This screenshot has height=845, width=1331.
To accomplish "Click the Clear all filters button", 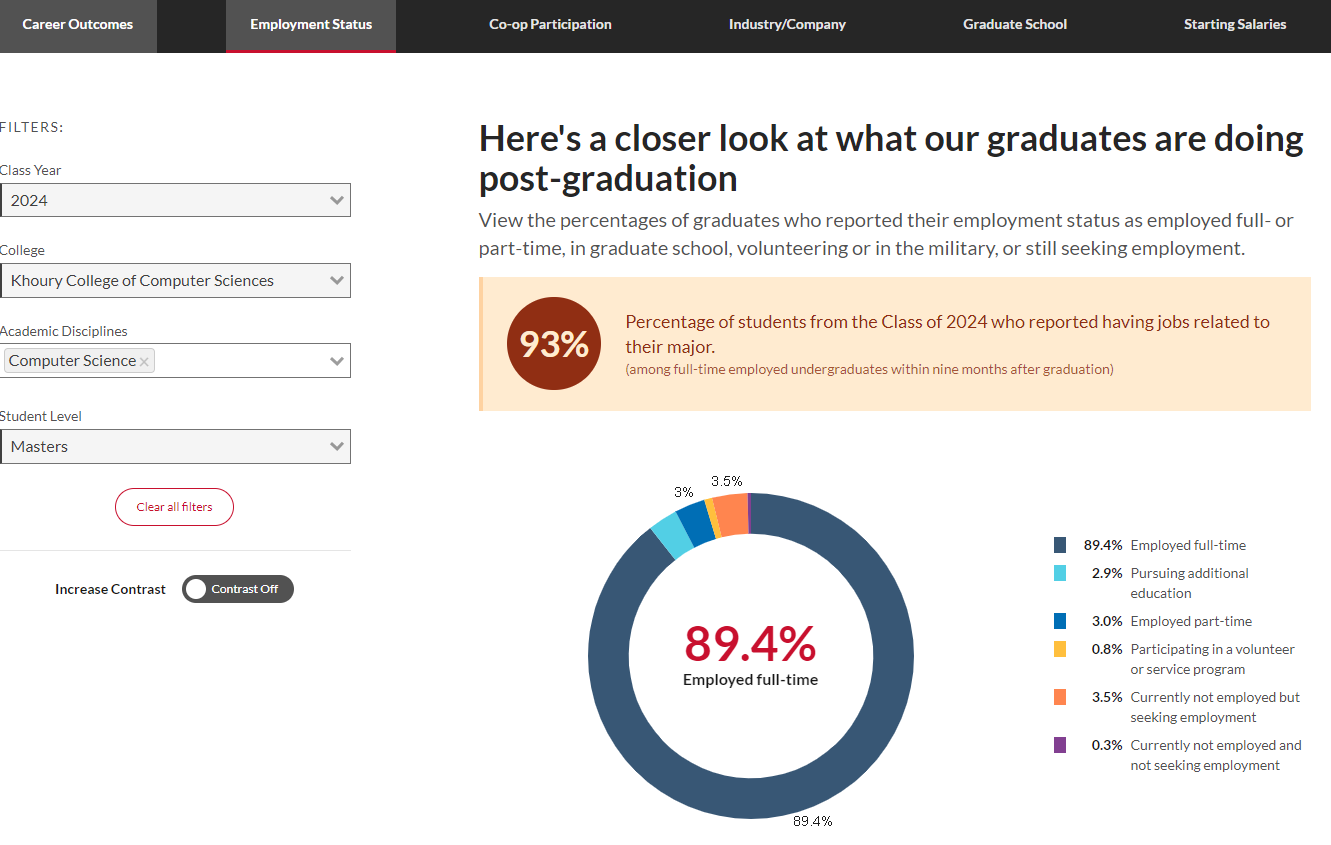I will (174, 507).
